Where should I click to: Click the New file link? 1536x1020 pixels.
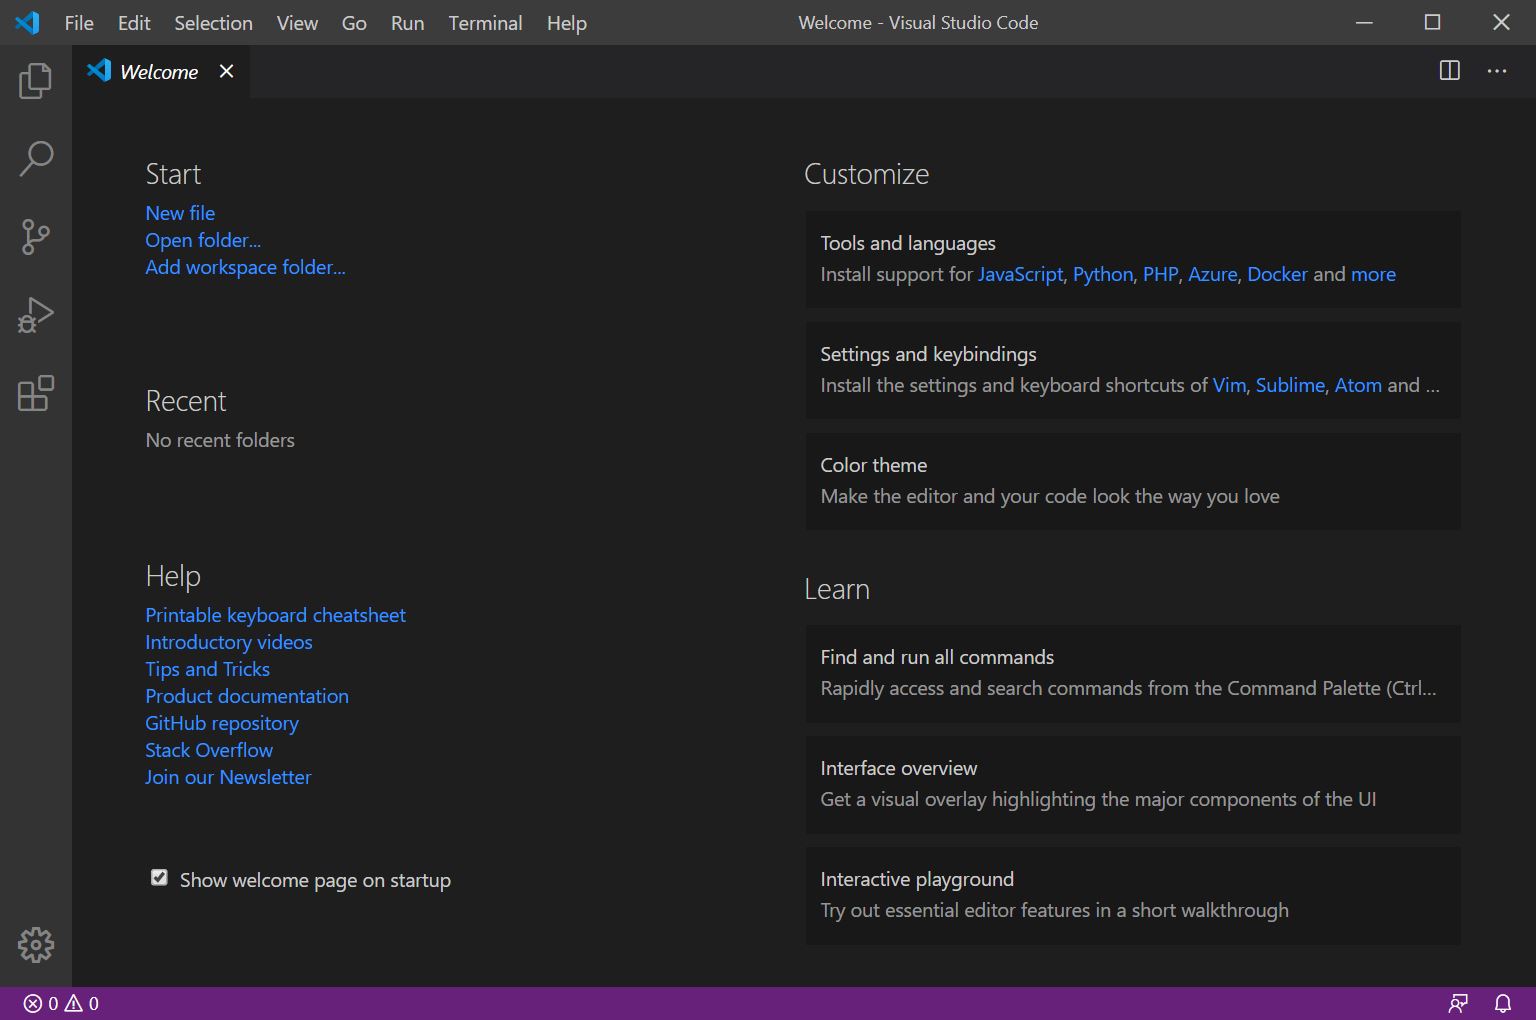tap(180, 213)
